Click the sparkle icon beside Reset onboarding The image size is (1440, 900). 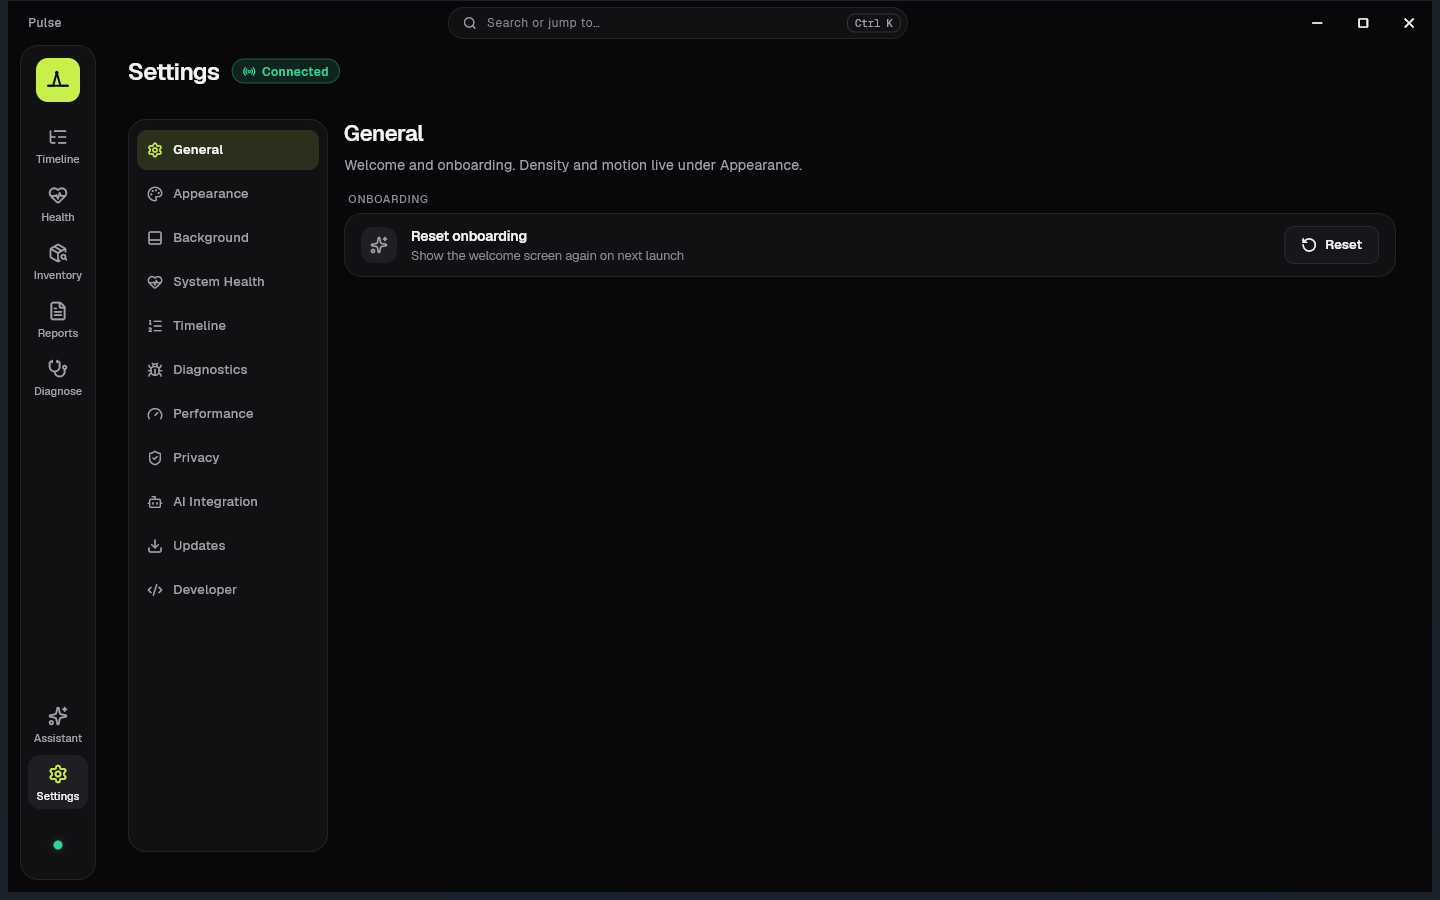[x=379, y=245]
